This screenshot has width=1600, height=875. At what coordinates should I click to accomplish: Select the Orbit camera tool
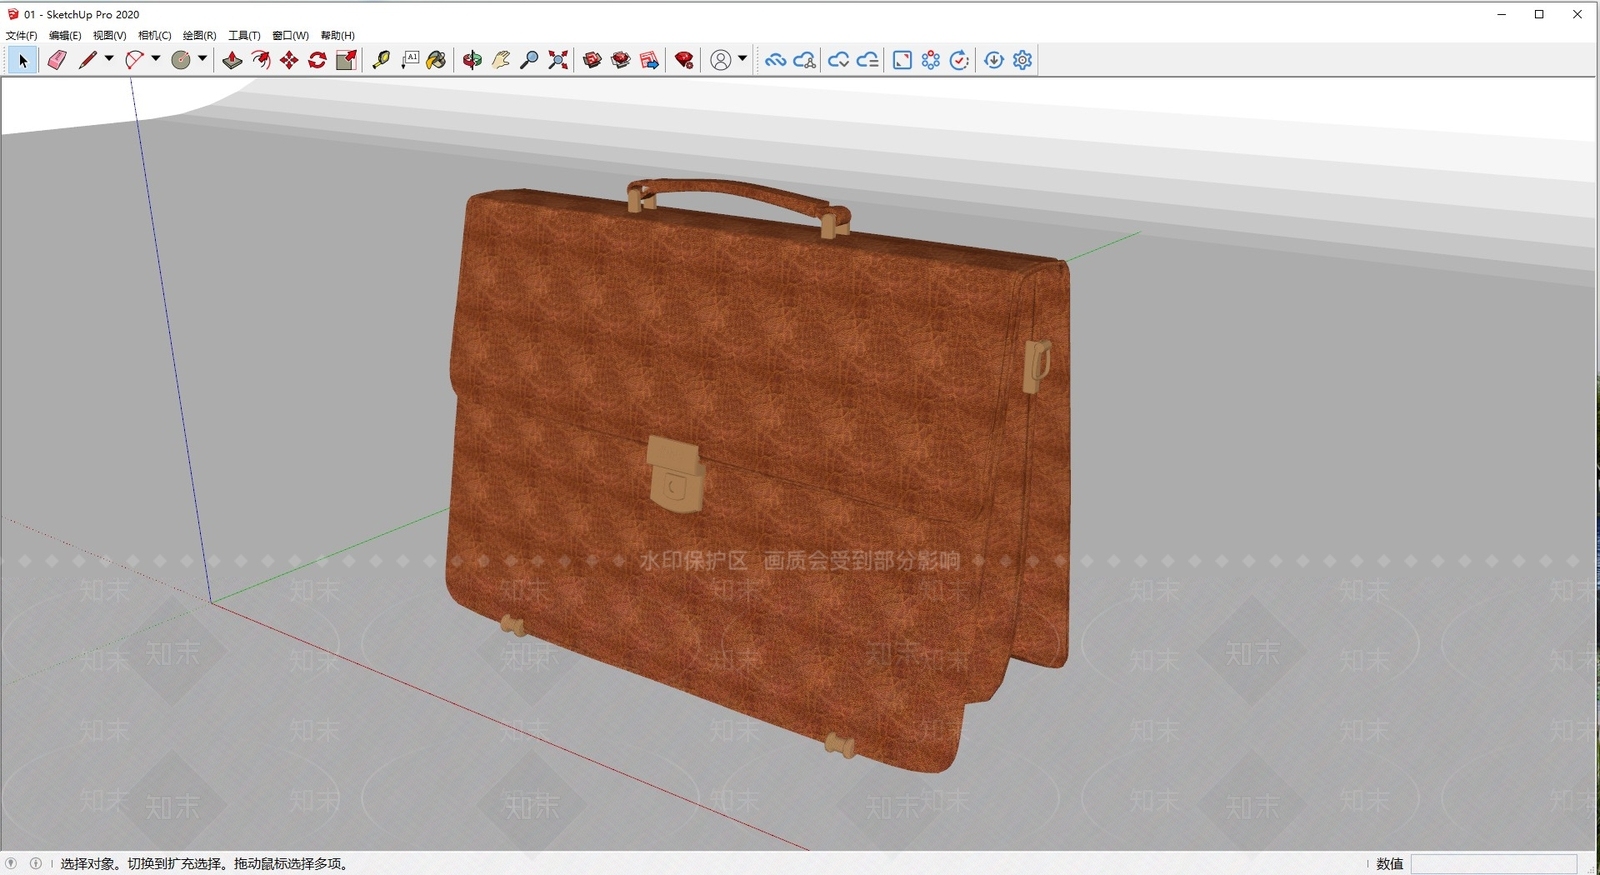coord(472,60)
